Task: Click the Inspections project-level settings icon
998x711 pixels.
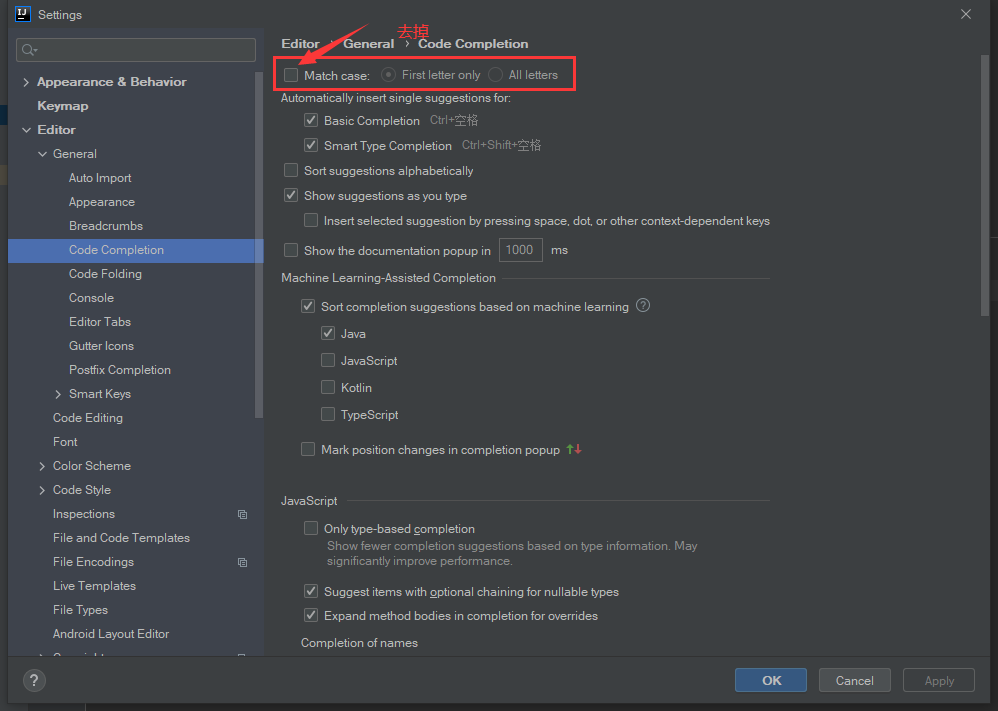Action: pos(242,514)
